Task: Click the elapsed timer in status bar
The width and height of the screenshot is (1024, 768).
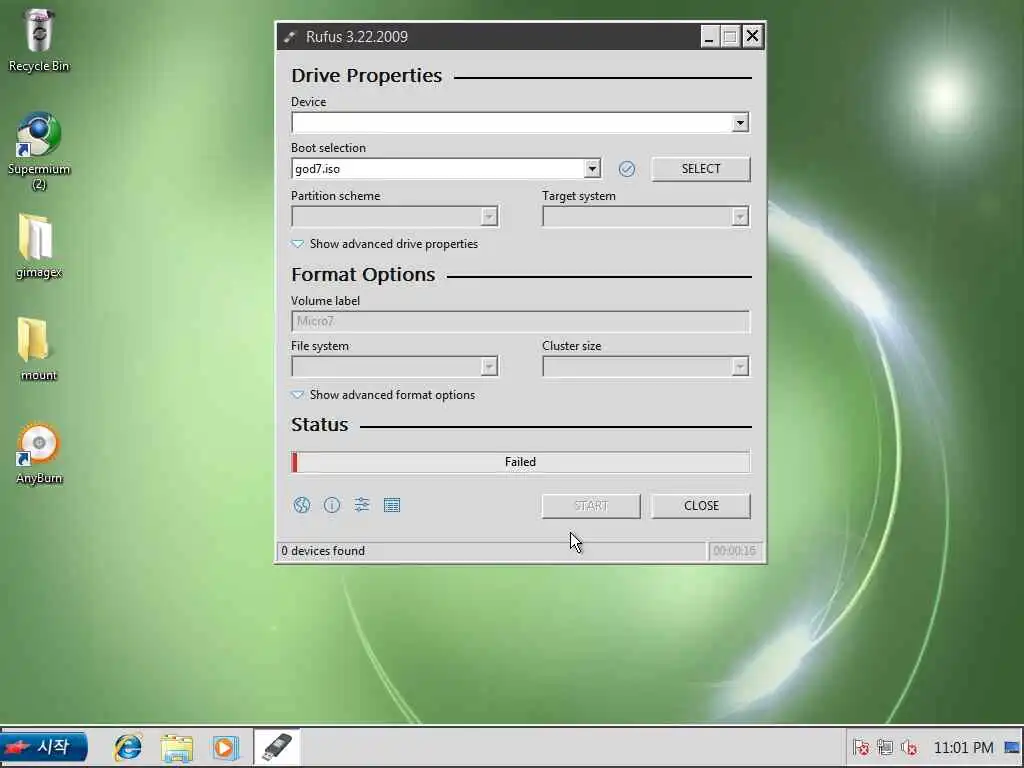Action: point(734,551)
